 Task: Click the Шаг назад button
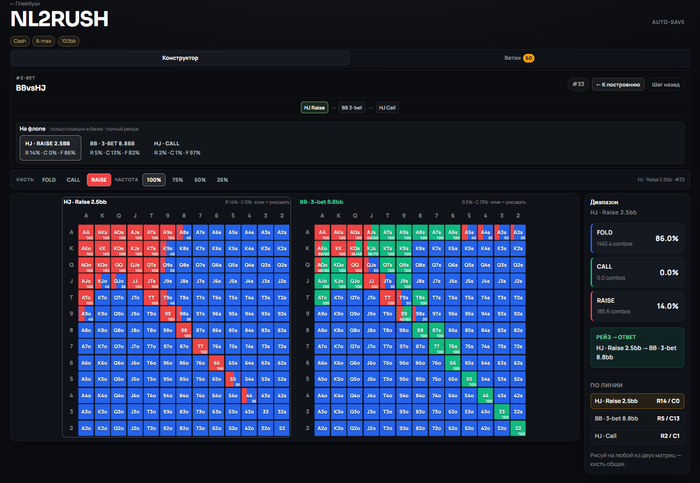[666, 84]
